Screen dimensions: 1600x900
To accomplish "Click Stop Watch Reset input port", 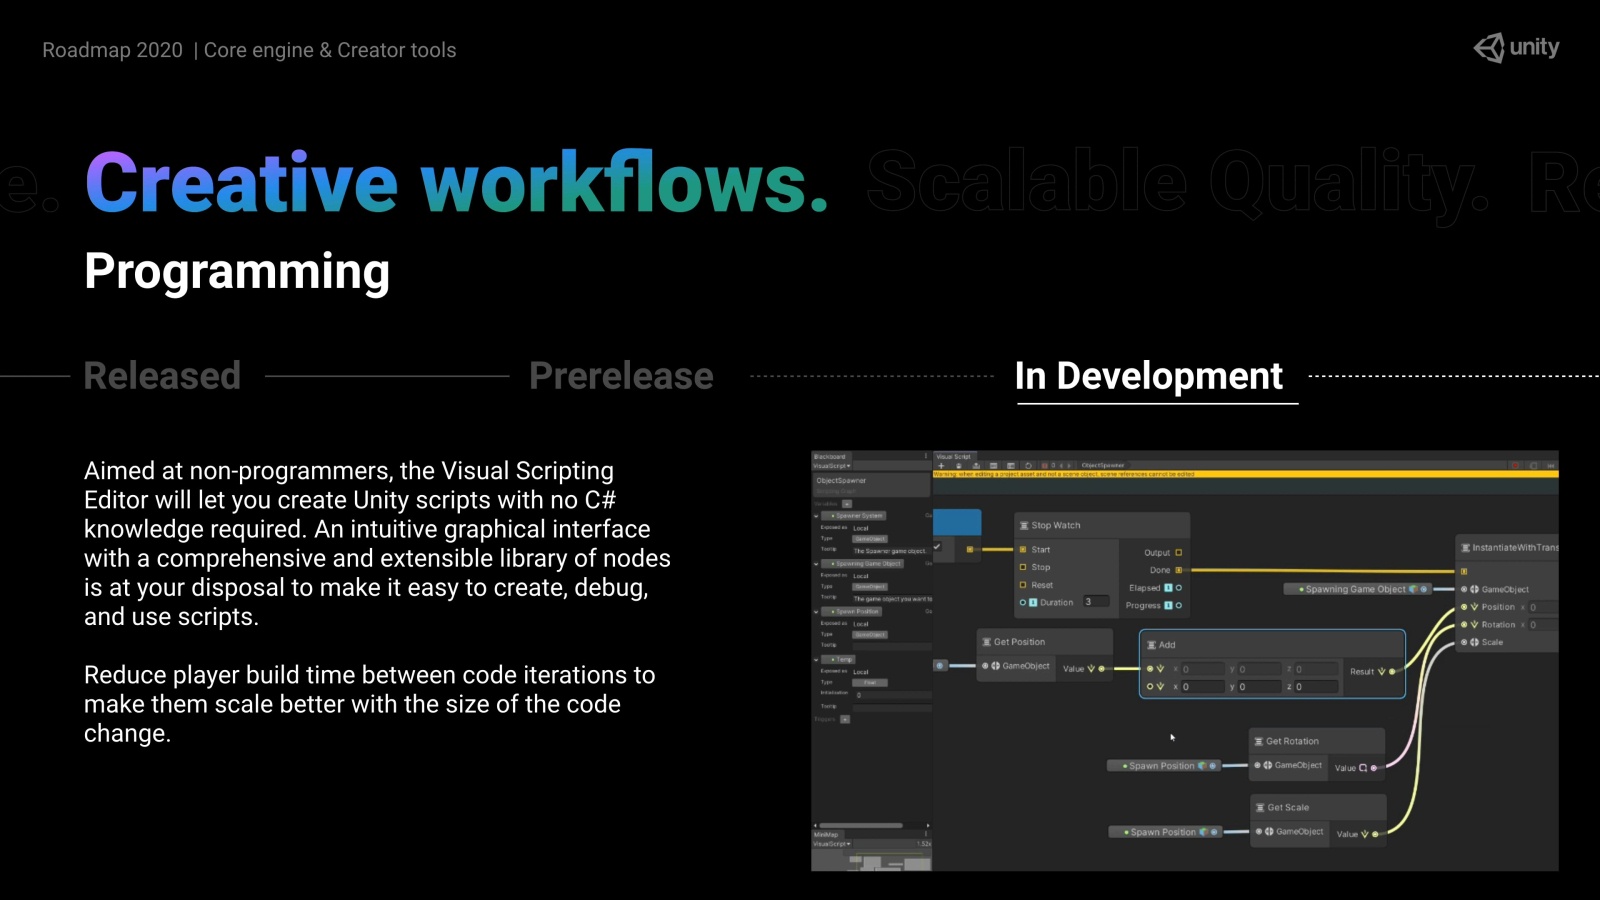I will pyautogui.click(x=1023, y=585).
